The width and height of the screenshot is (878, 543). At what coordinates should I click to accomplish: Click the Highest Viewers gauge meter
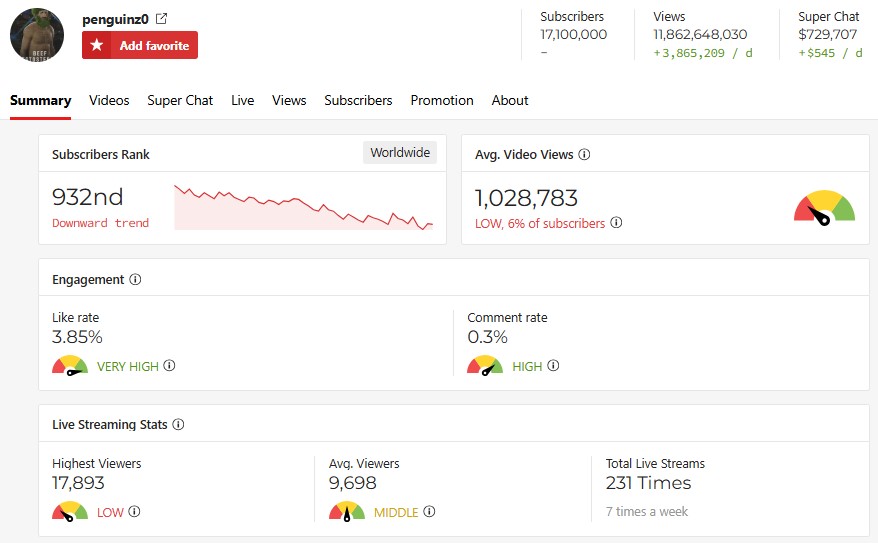(x=70, y=511)
